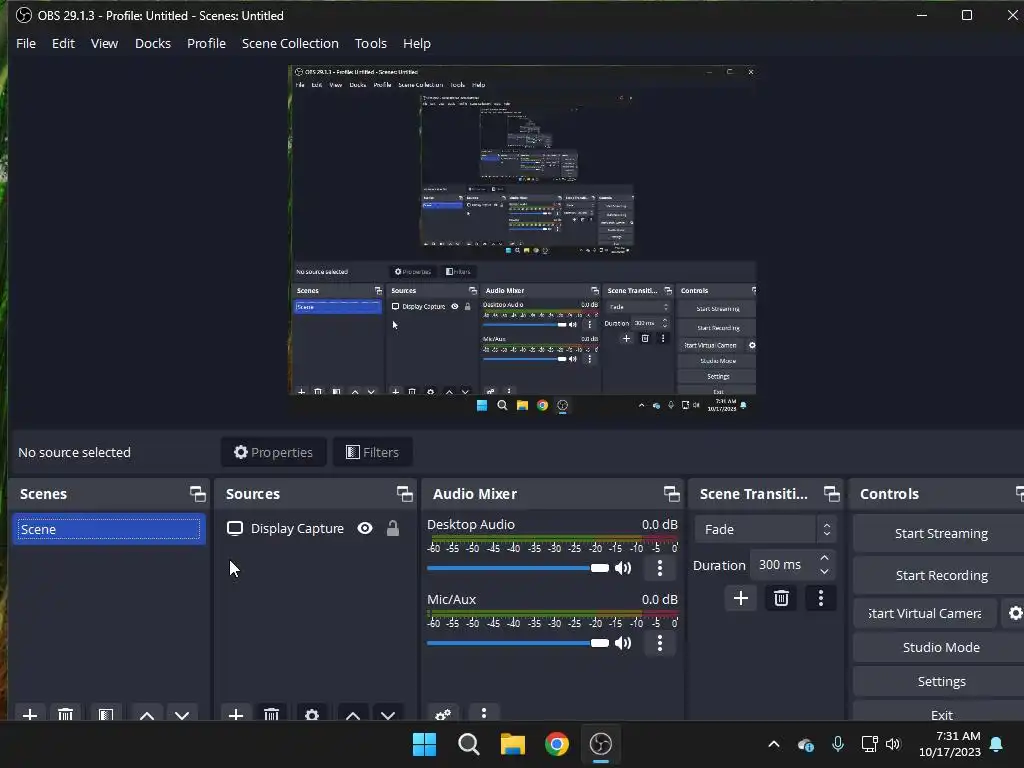1024x768 pixels.
Task: Click microphone icon in system tray
Action: click(838, 744)
